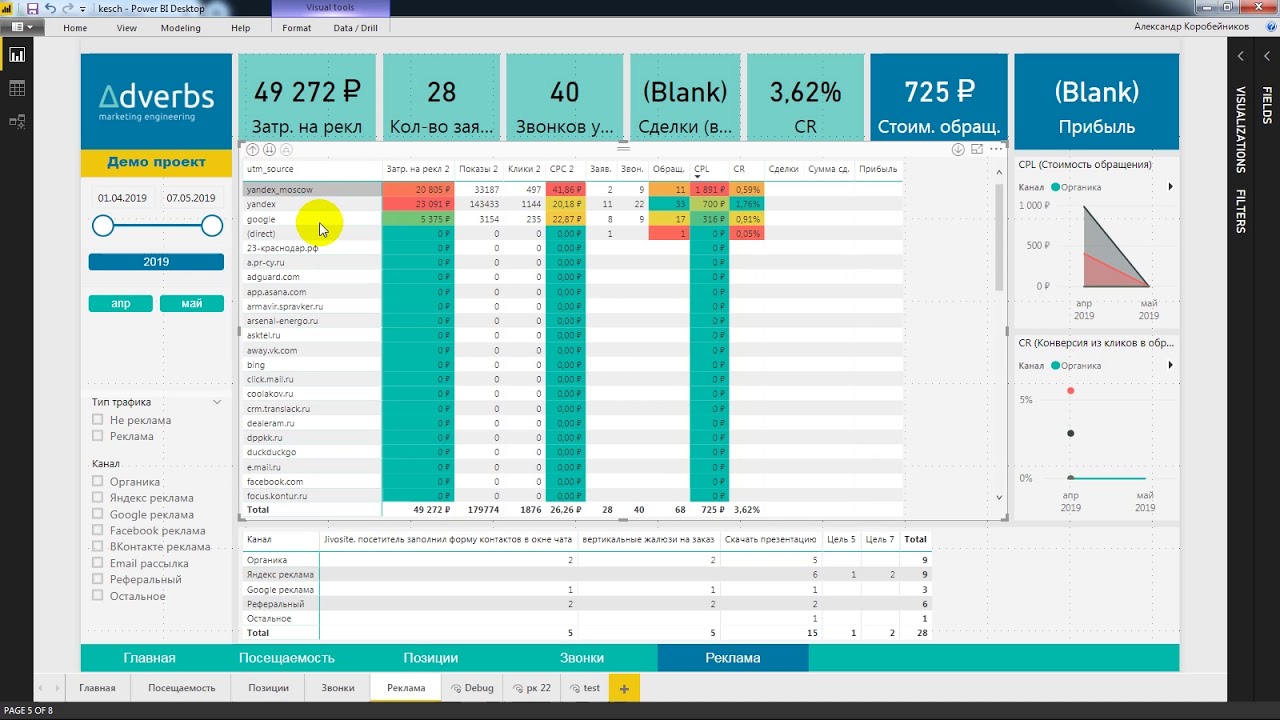Viewport: 1280px width, 720px height.
Task: Open the Help ribbon tab
Action: point(241,28)
